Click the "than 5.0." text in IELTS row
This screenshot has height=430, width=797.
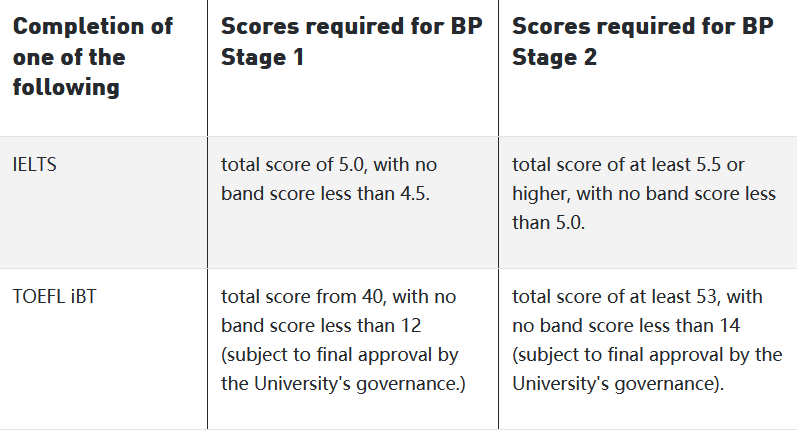click(x=548, y=222)
